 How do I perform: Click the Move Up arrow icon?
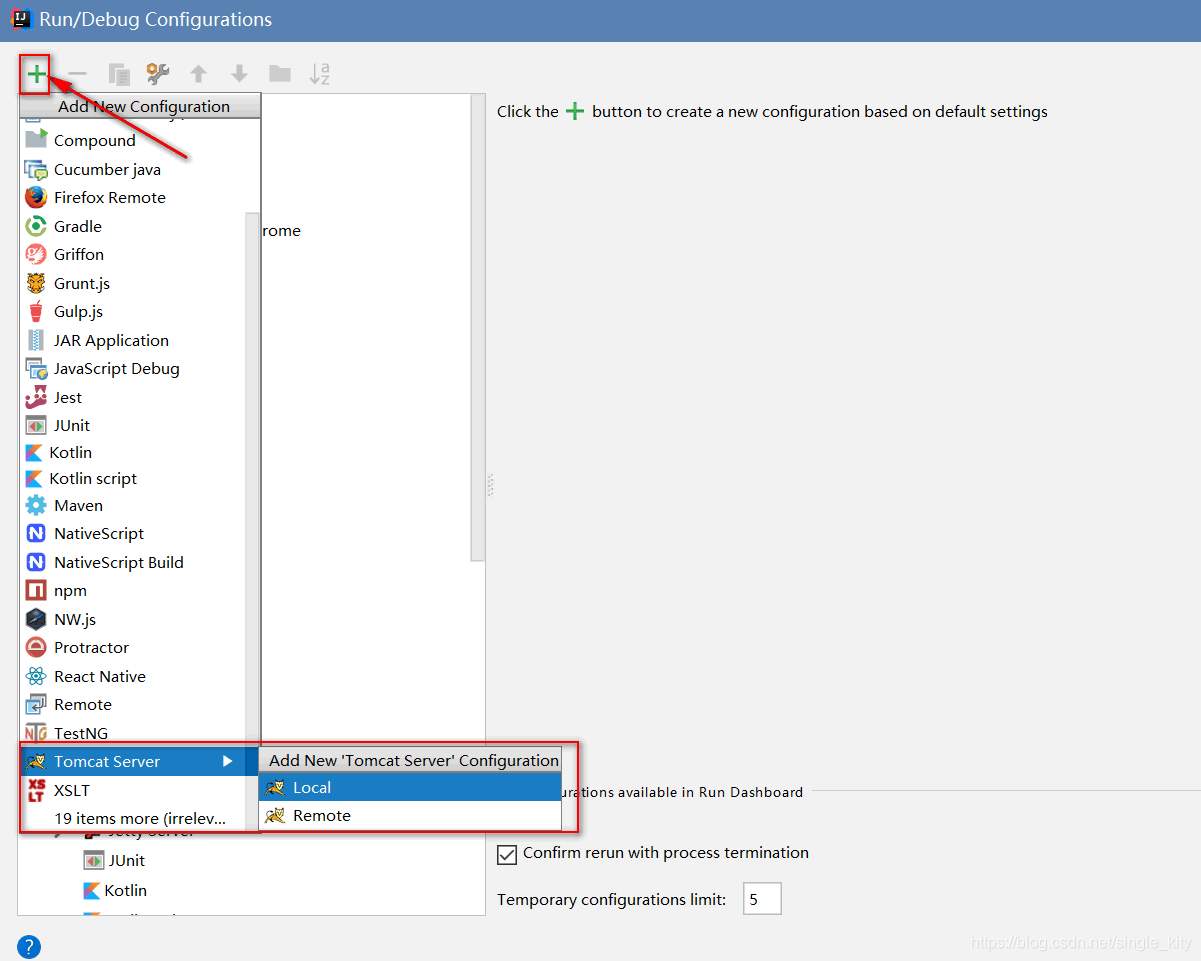point(199,74)
